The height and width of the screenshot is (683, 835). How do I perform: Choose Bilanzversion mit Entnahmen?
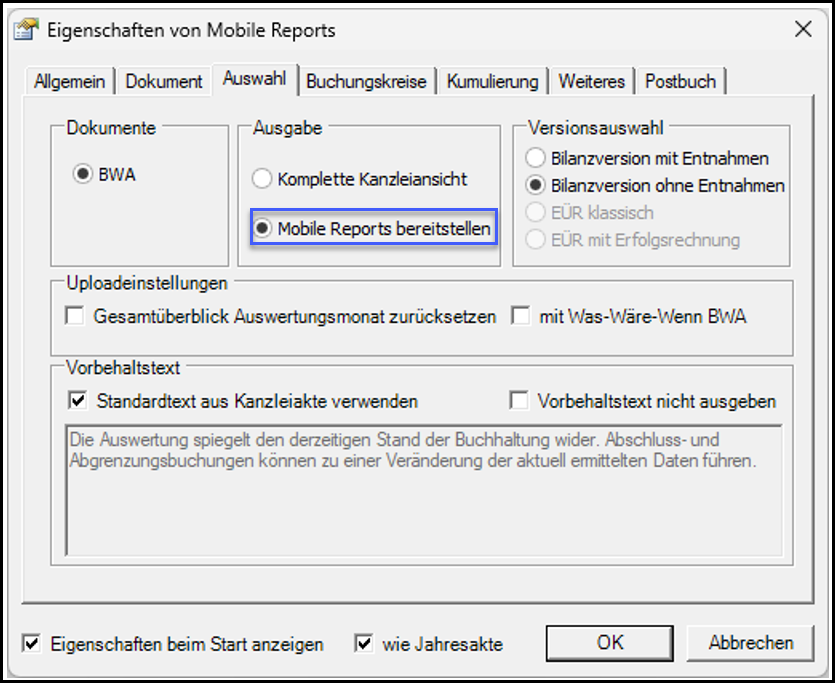535,158
